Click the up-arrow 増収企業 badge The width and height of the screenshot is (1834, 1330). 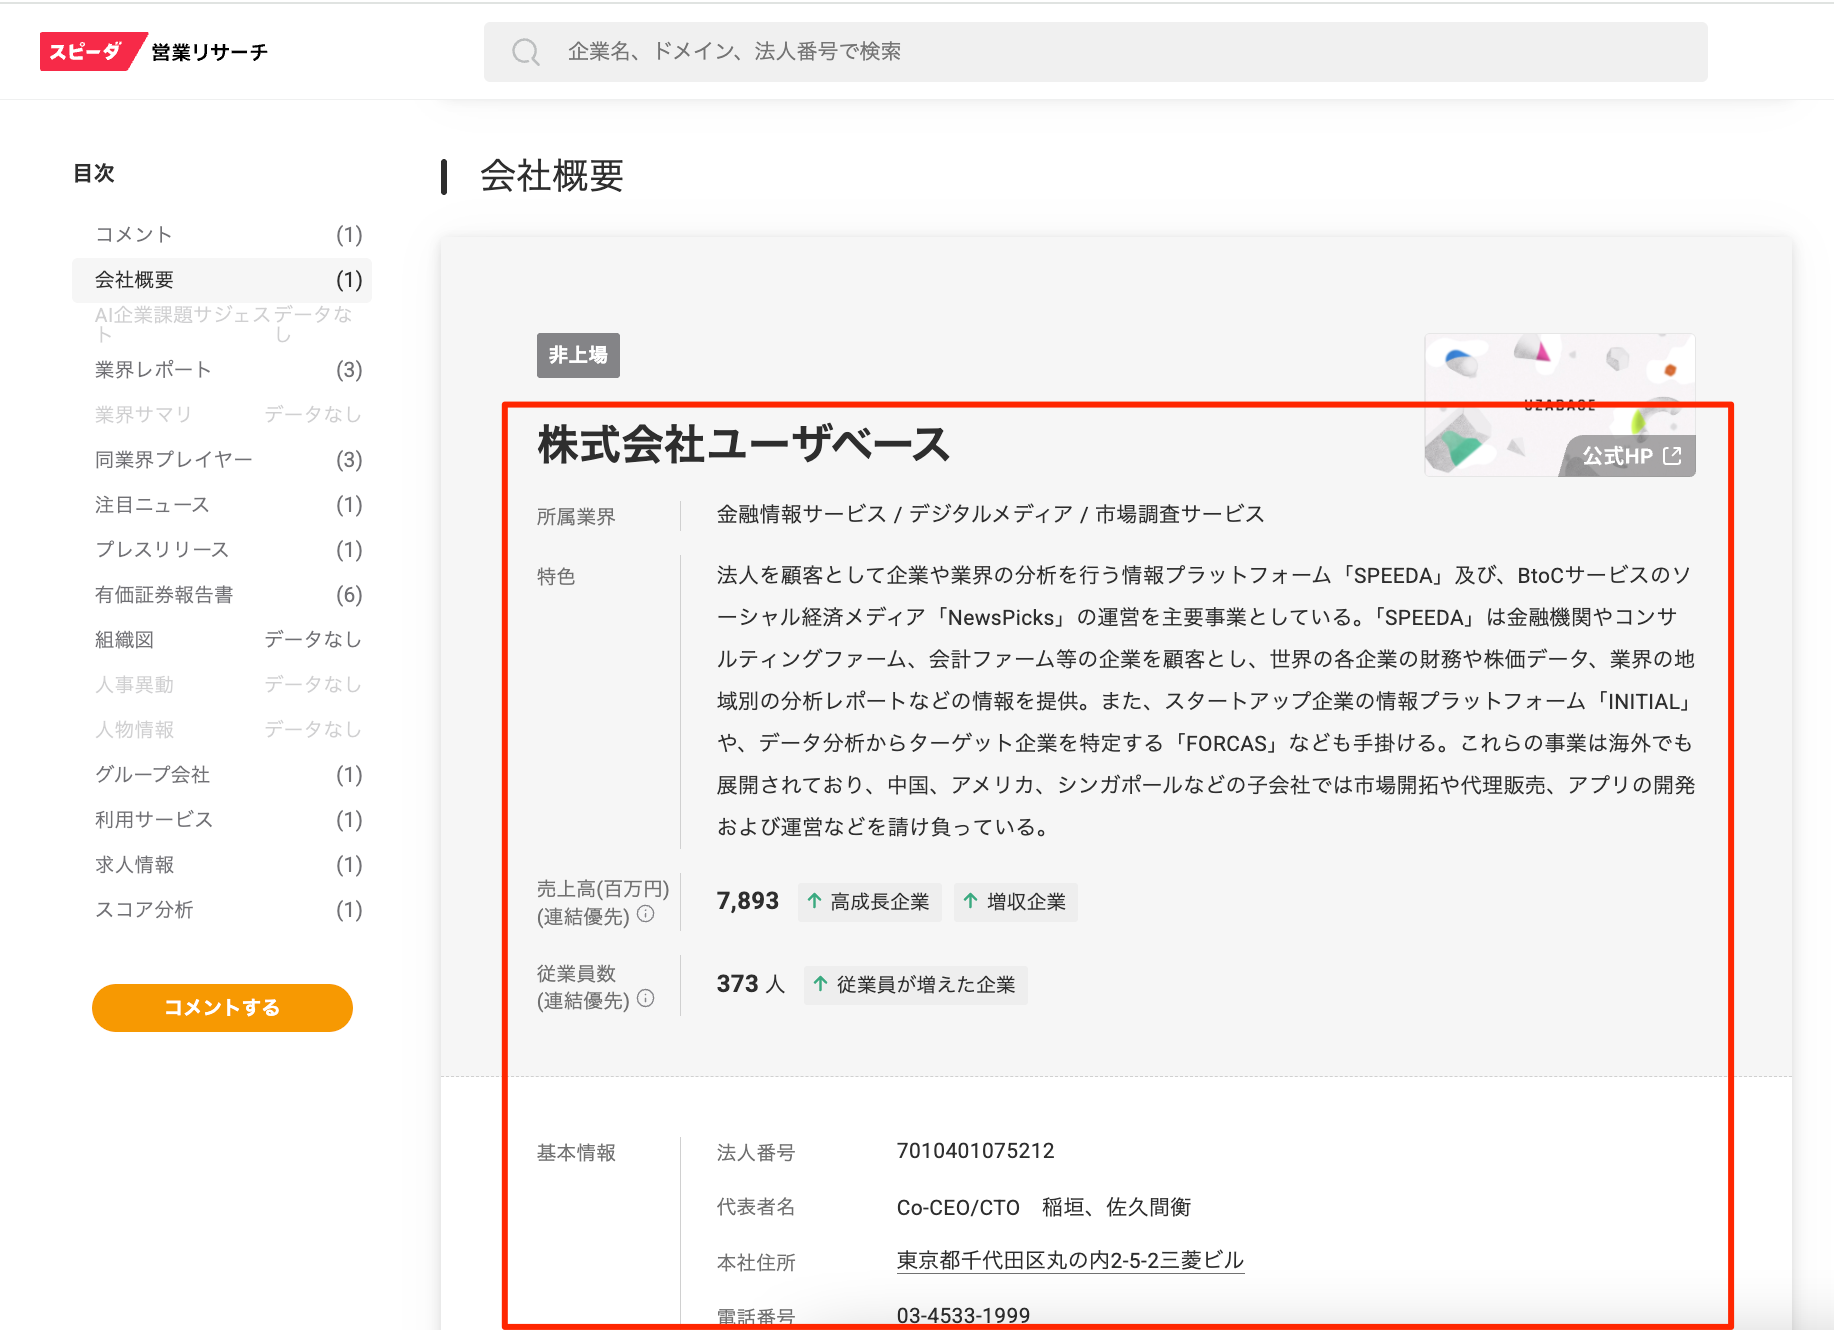pyautogui.click(x=1015, y=901)
